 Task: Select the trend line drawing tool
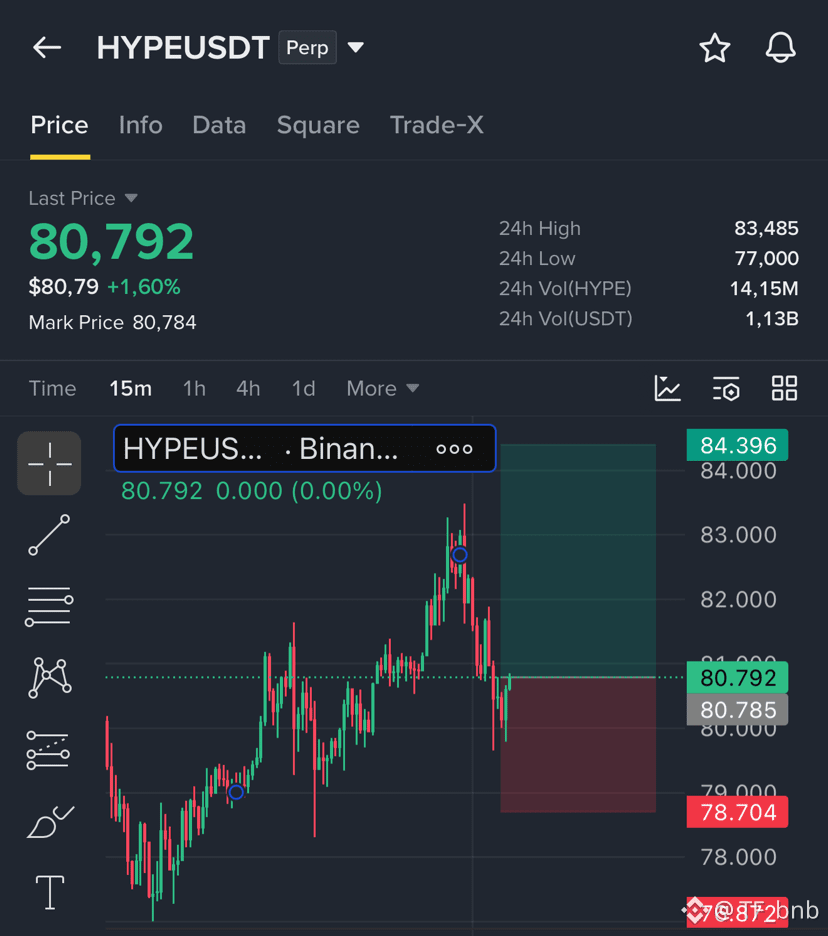[49, 535]
